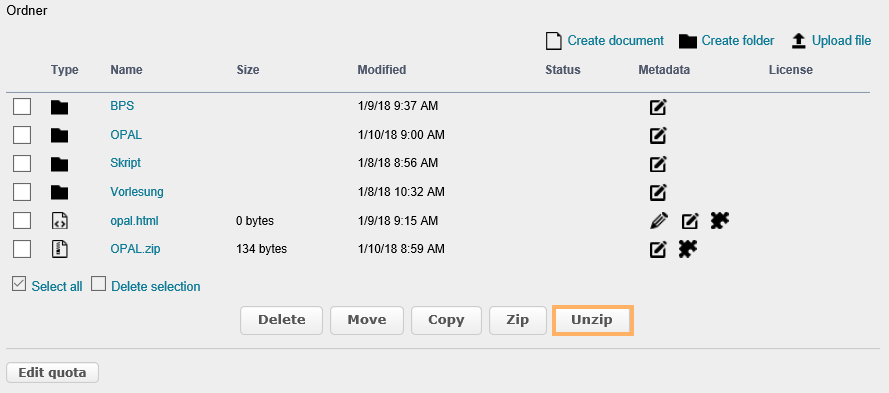The width and height of the screenshot is (889, 393).
Task: Click the OPAL folder type icon
Action: (x=59, y=135)
